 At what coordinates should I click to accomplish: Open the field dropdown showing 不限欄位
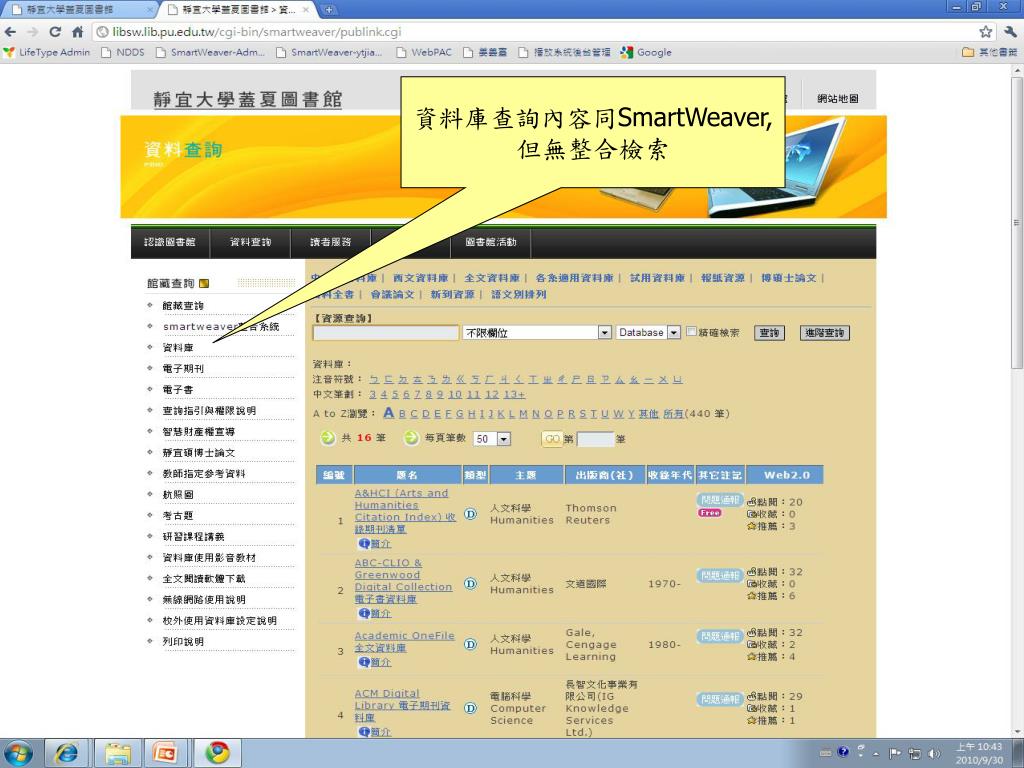(537, 332)
